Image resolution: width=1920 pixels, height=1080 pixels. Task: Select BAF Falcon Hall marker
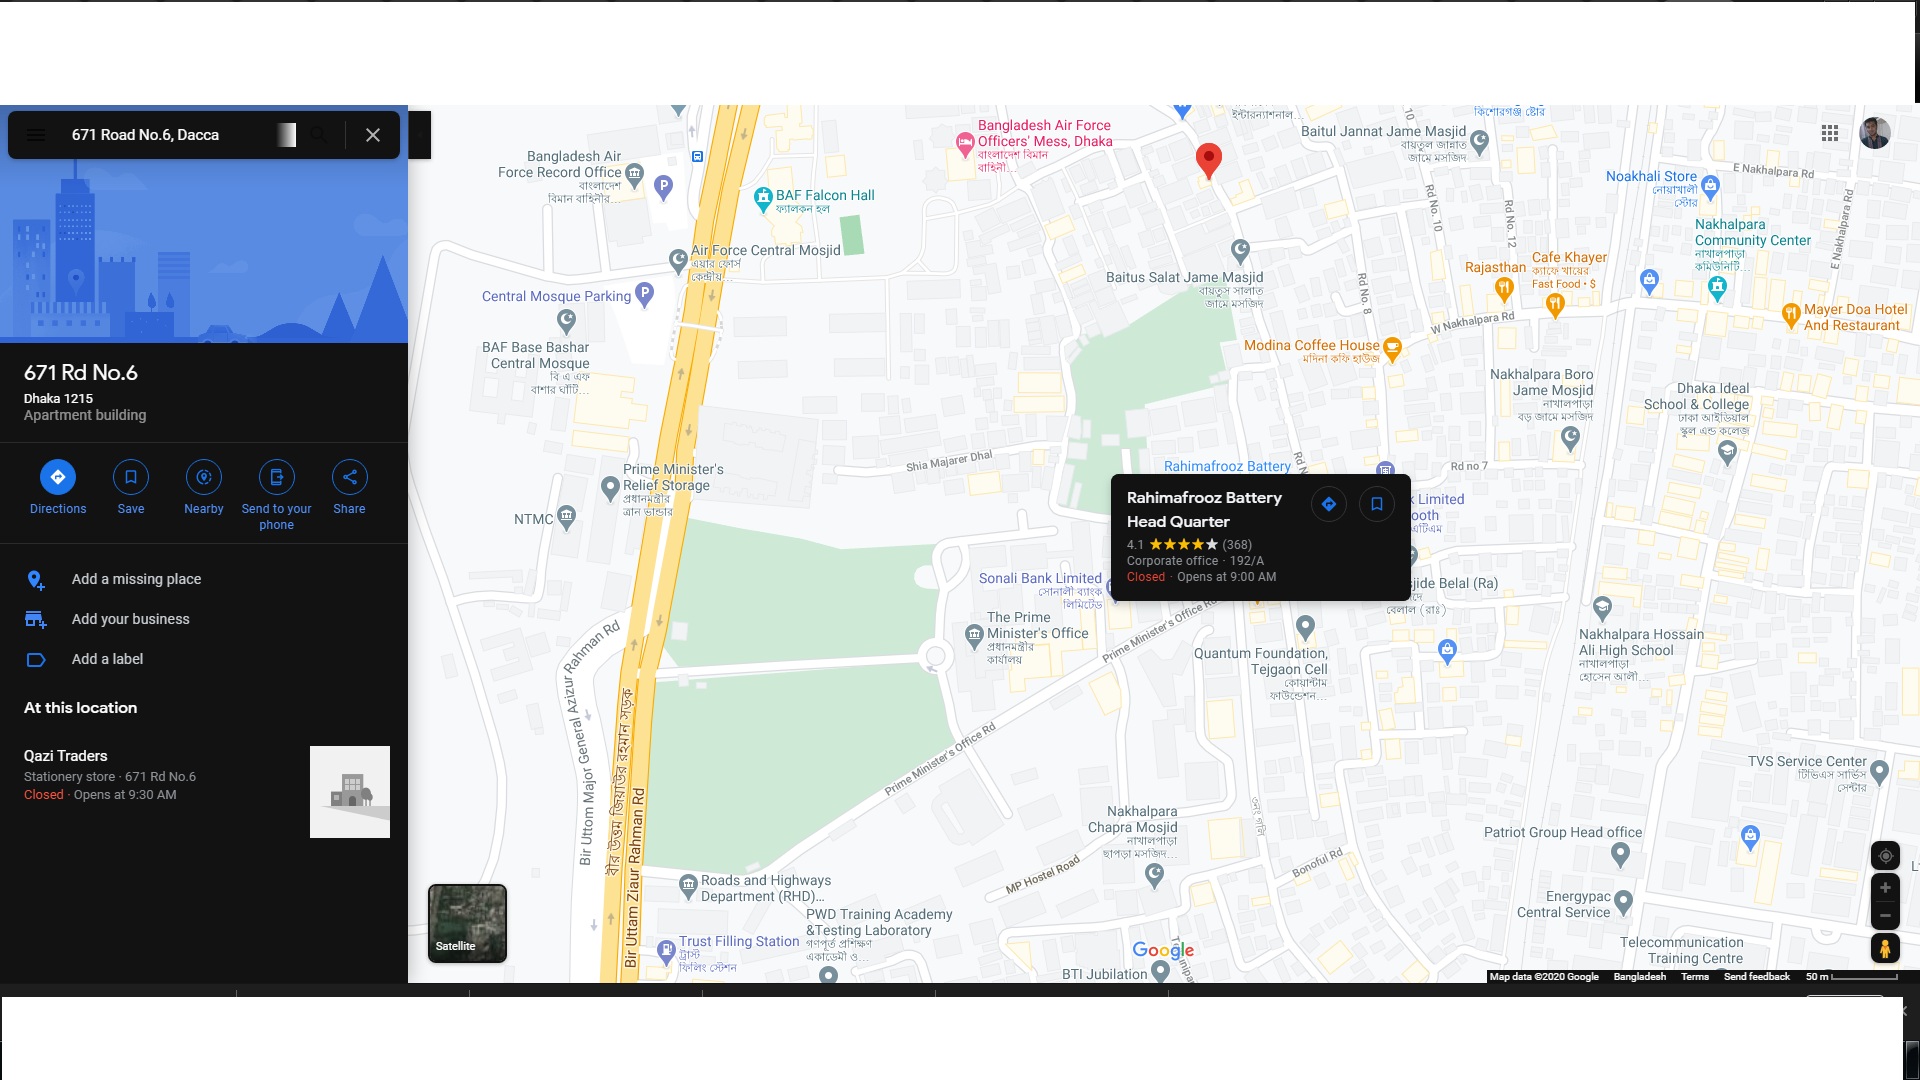[x=763, y=198]
